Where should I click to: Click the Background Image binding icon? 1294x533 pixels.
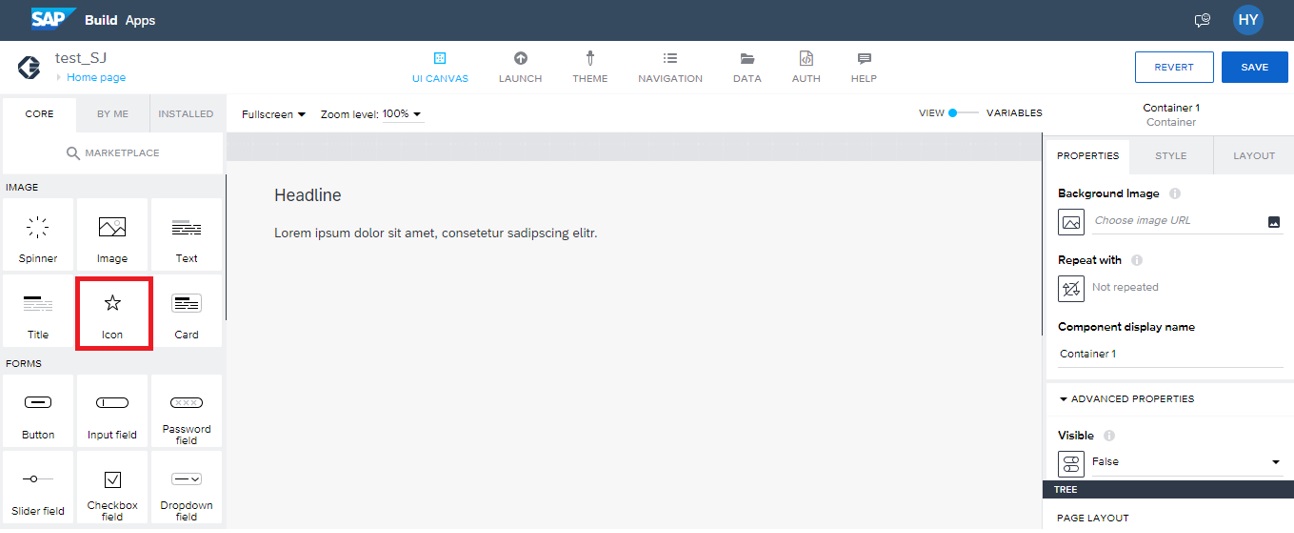[1071, 222]
